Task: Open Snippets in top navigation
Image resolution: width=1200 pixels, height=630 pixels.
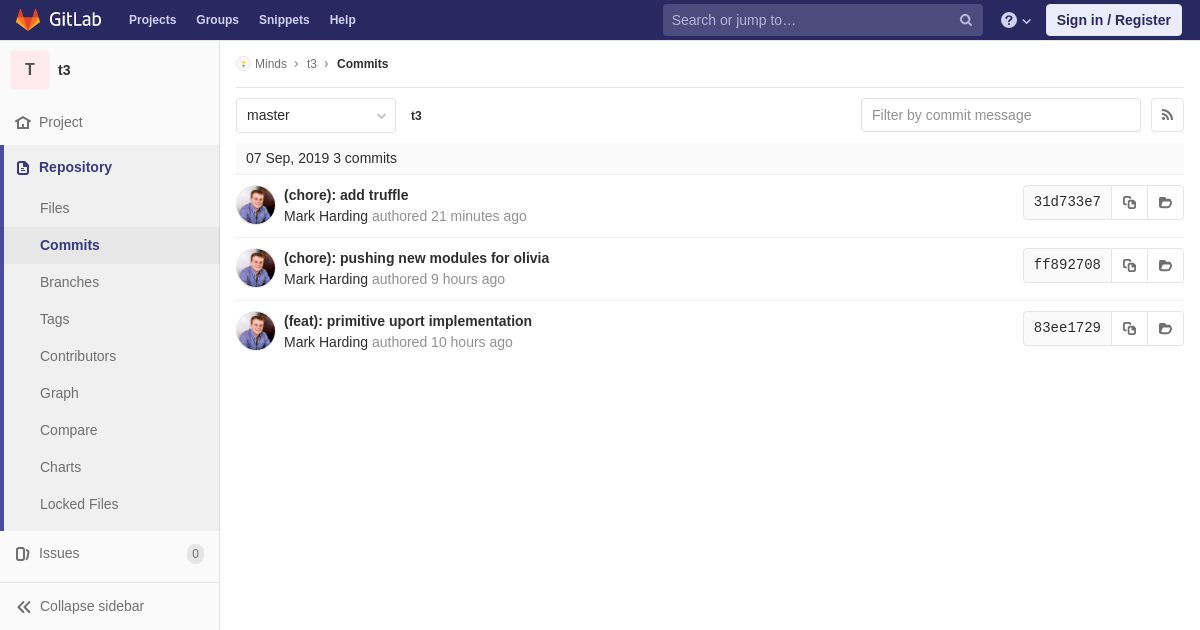Action: coord(284,20)
